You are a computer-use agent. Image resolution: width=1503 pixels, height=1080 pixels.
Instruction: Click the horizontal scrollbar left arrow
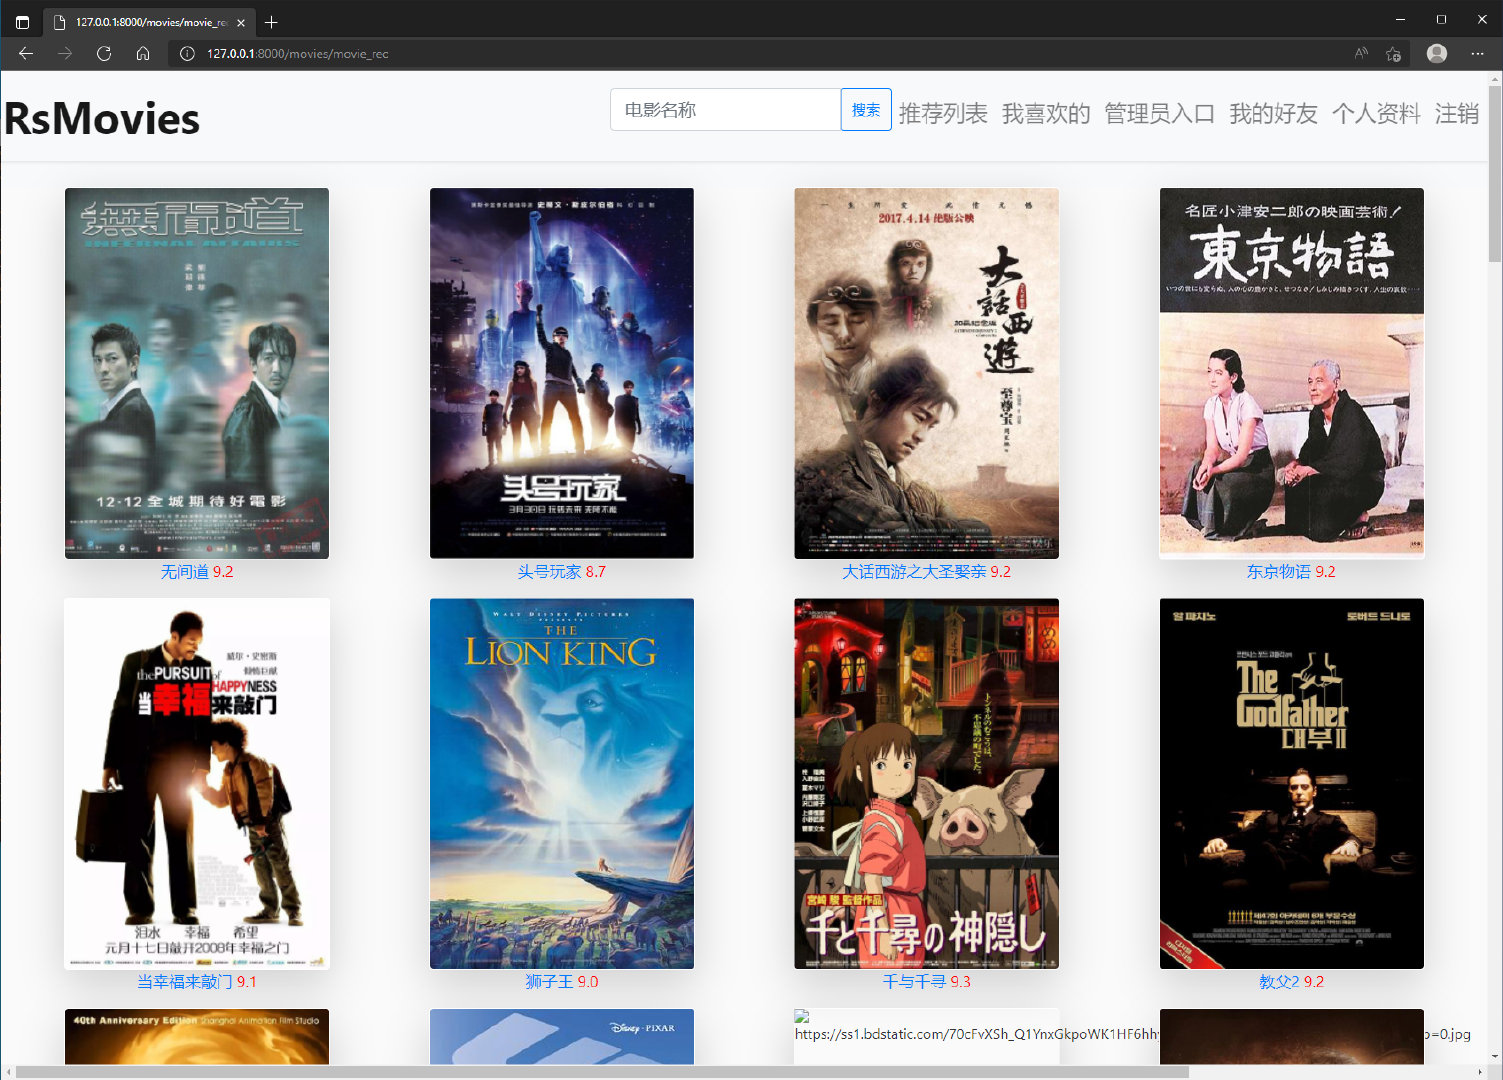tap(8, 1072)
